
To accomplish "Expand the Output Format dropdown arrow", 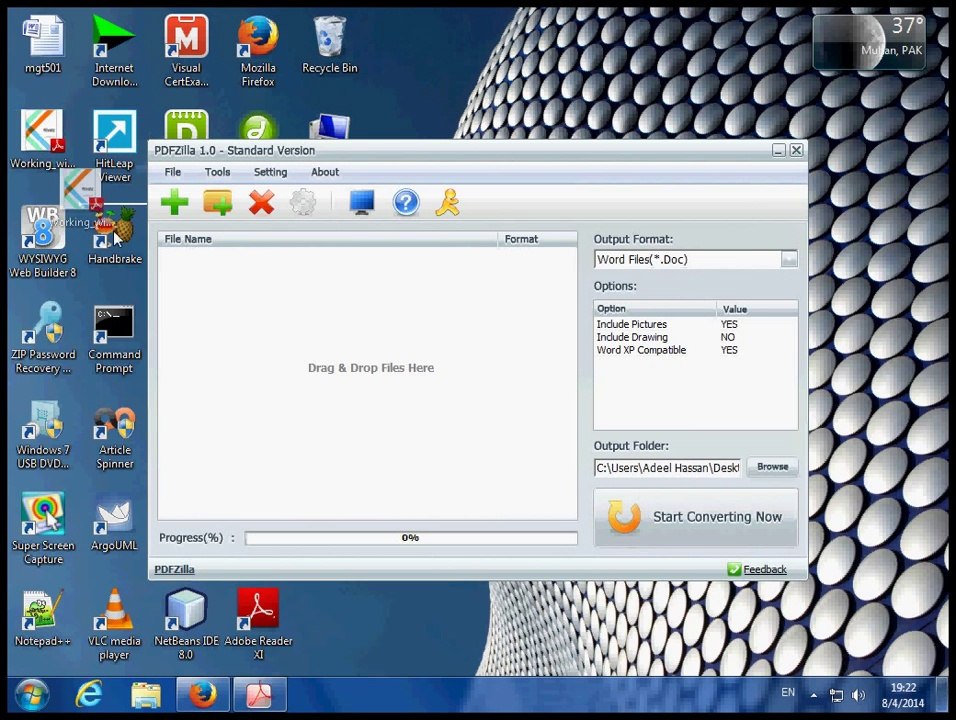I will point(789,259).
